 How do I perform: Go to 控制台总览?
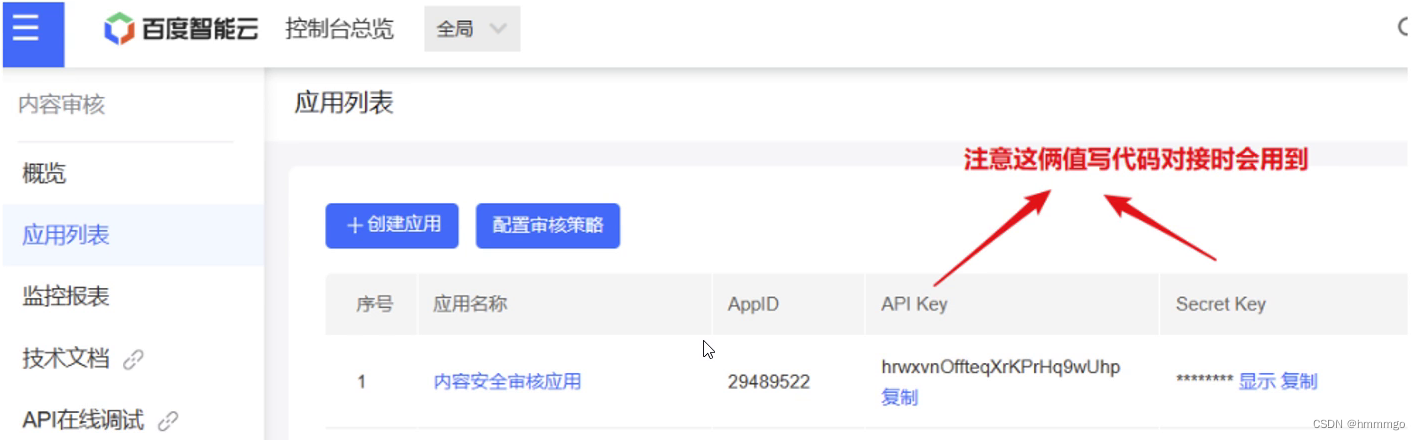pyautogui.click(x=339, y=30)
